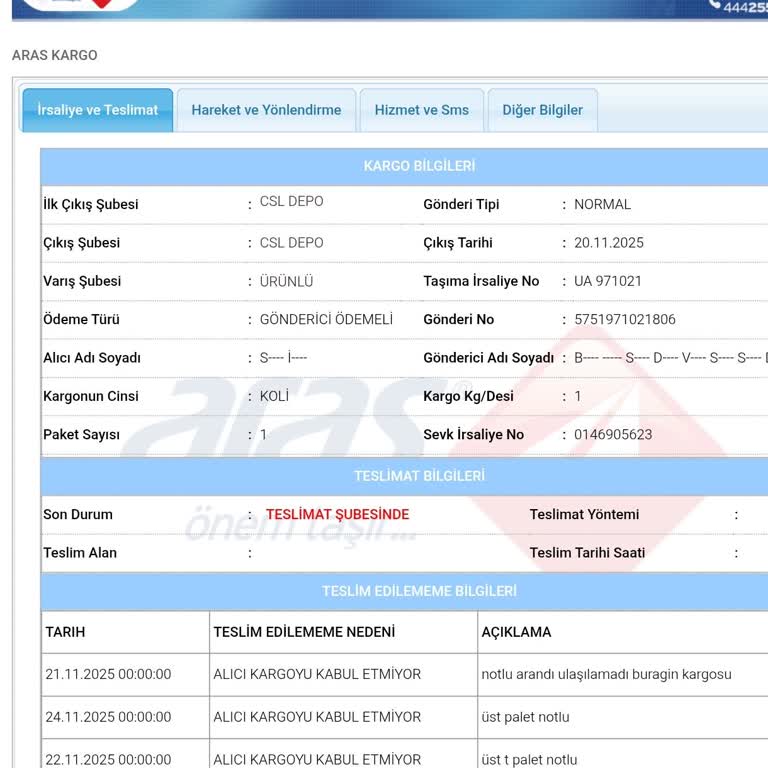Click the İlk Çıkış Şubesi label

coord(91,204)
